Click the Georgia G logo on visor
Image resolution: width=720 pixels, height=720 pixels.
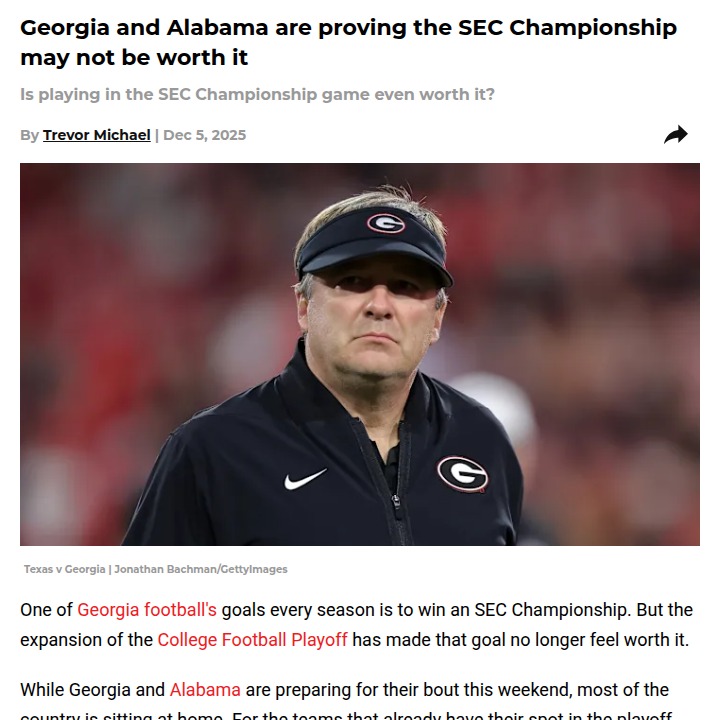(x=386, y=222)
